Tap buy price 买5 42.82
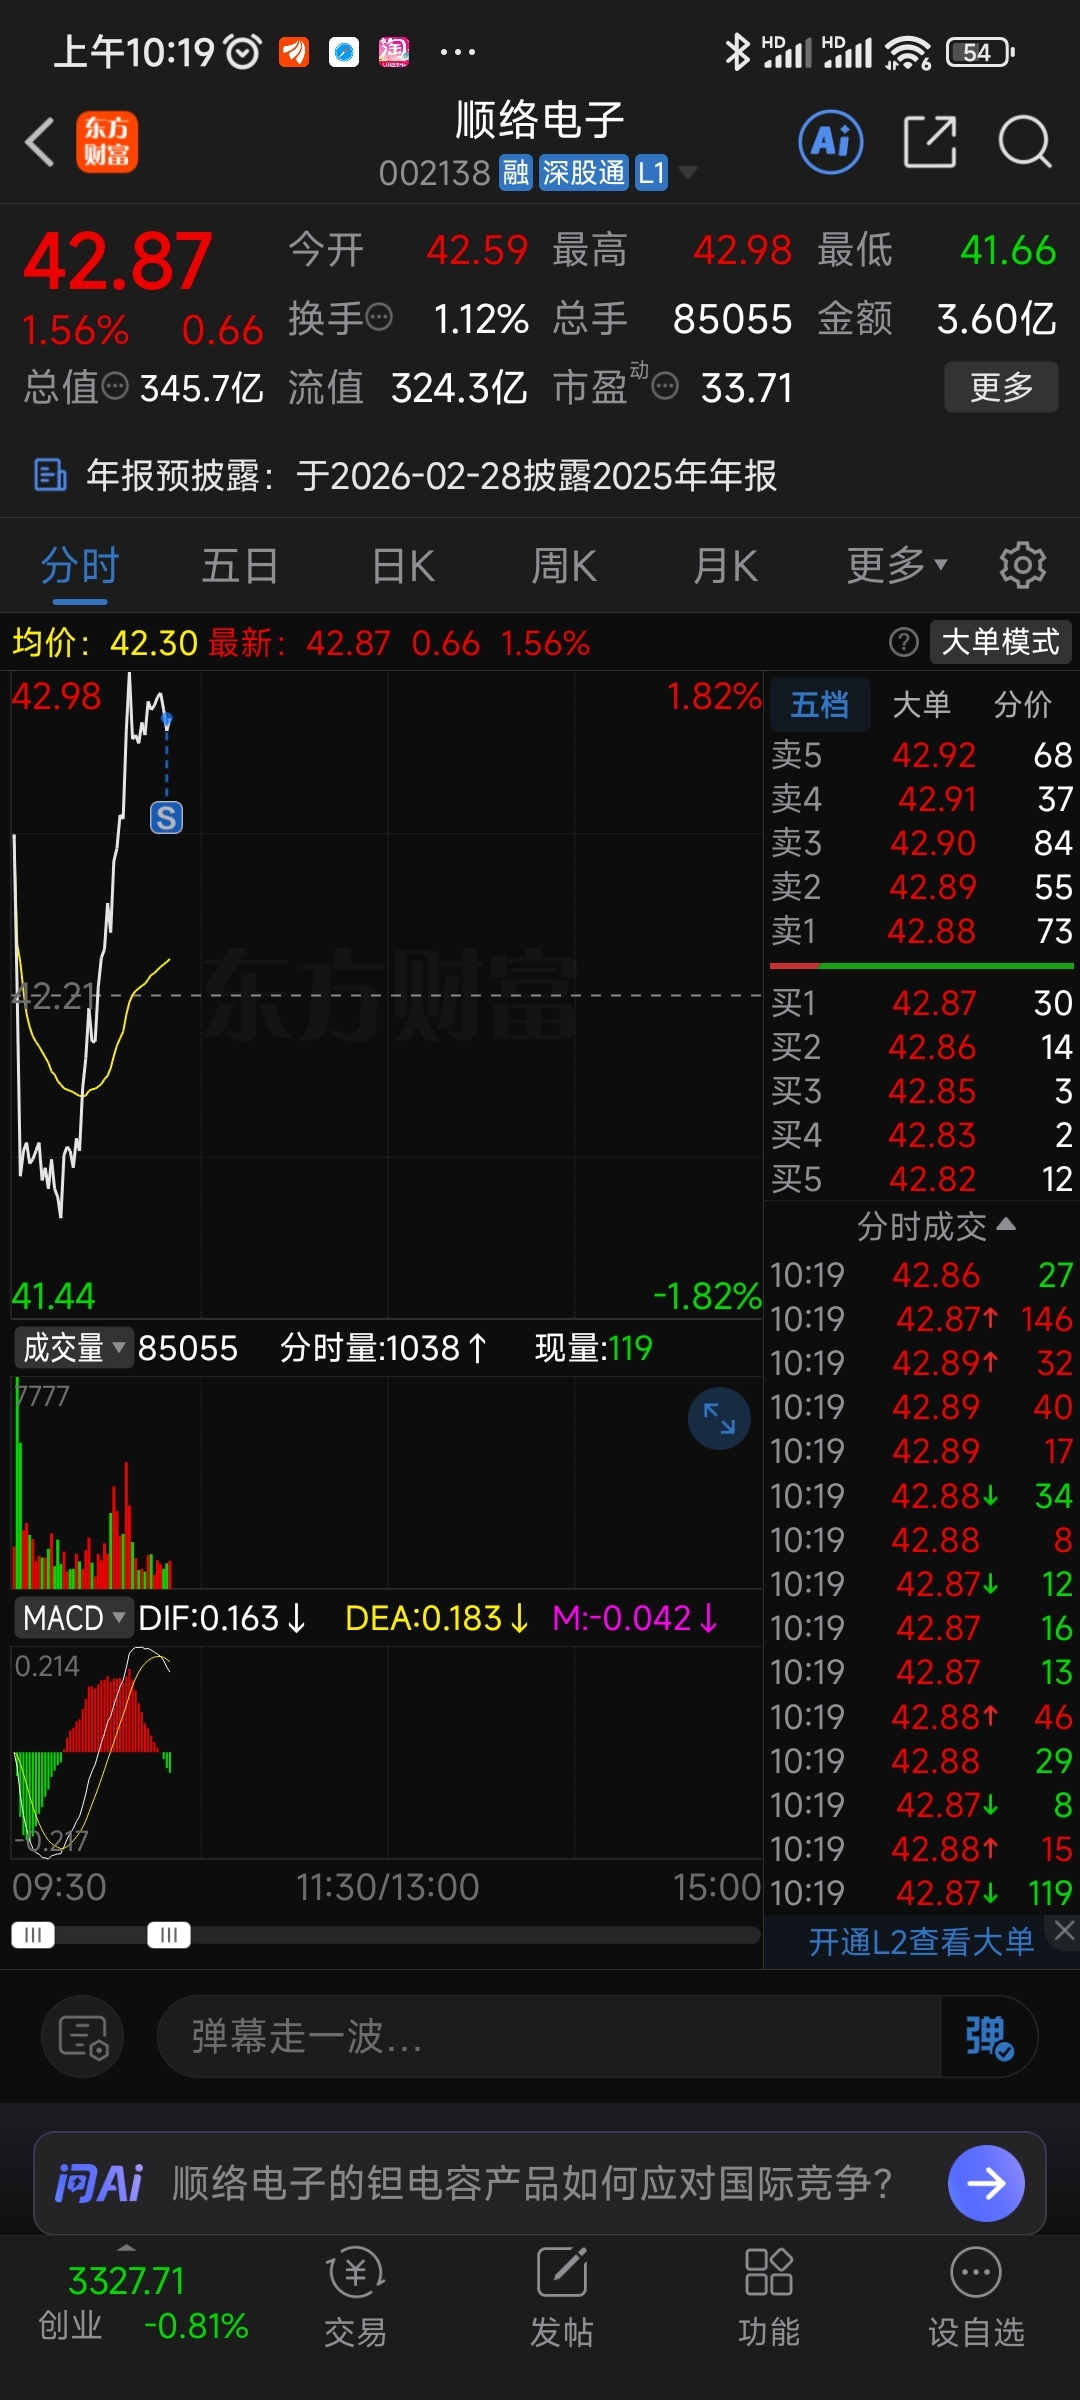The height and width of the screenshot is (2400, 1080). click(x=931, y=1179)
